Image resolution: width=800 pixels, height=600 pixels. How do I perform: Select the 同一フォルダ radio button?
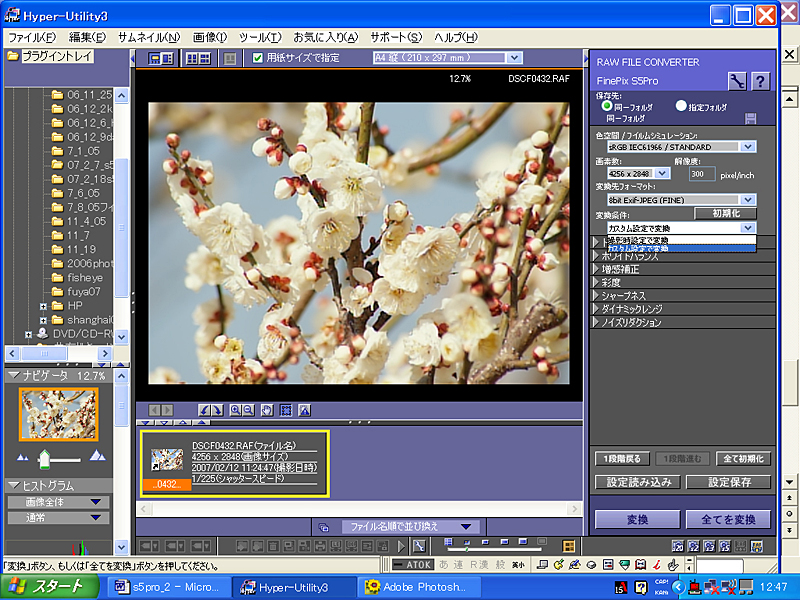click(x=607, y=106)
